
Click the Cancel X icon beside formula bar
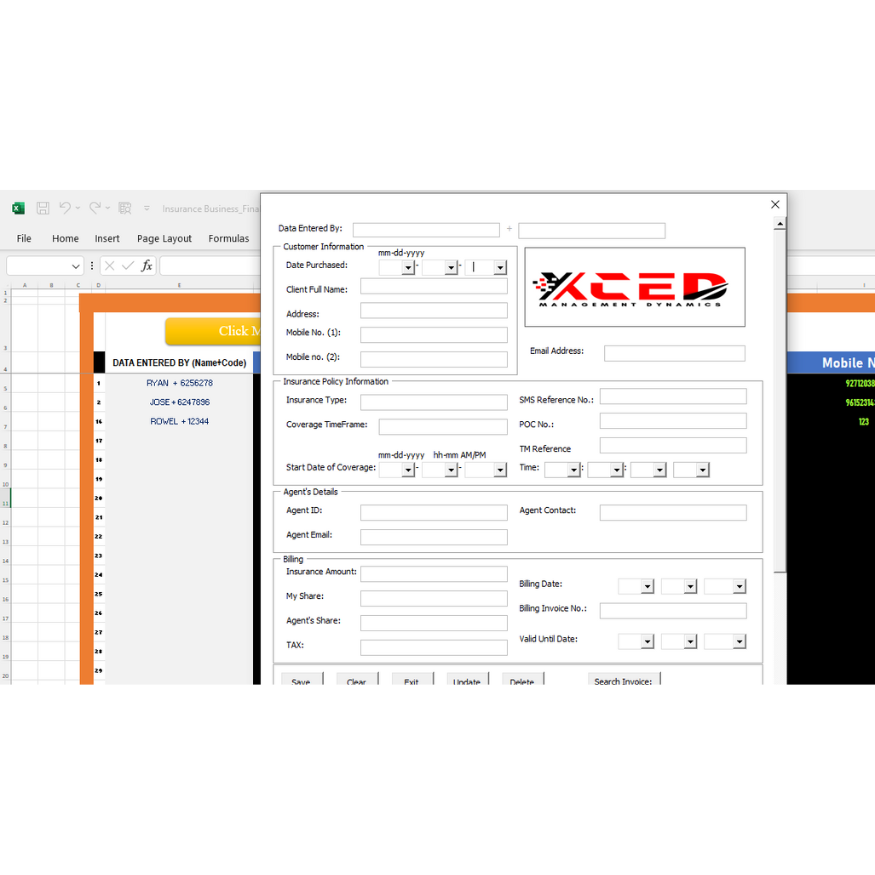click(x=110, y=265)
